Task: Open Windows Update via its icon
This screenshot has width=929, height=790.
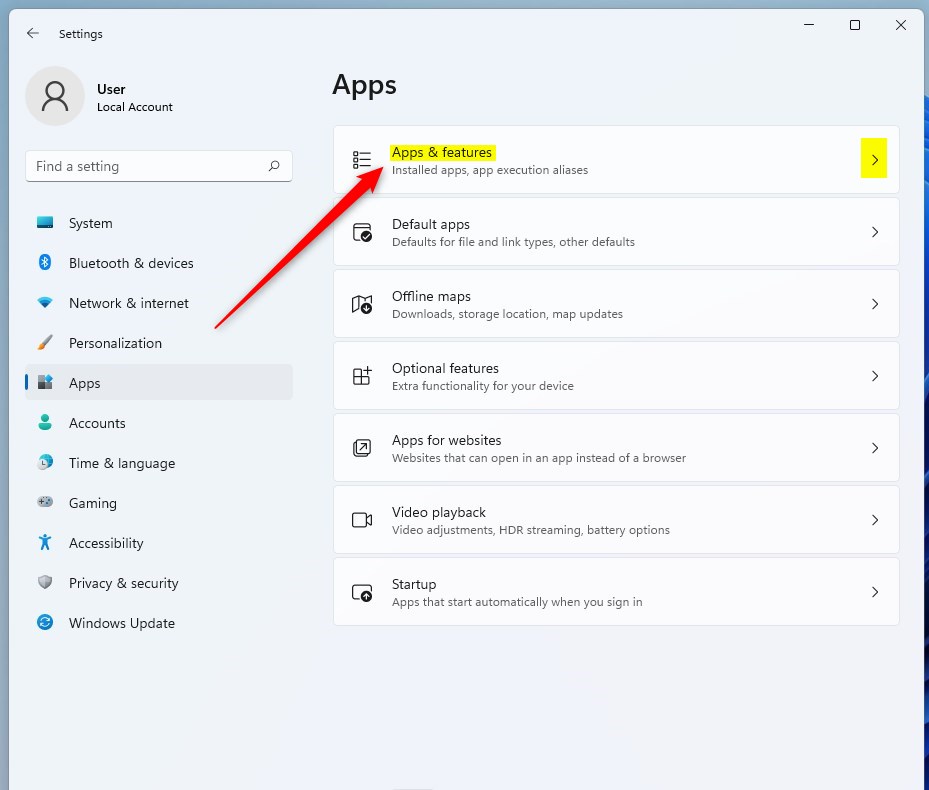Action: click(x=45, y=623)
